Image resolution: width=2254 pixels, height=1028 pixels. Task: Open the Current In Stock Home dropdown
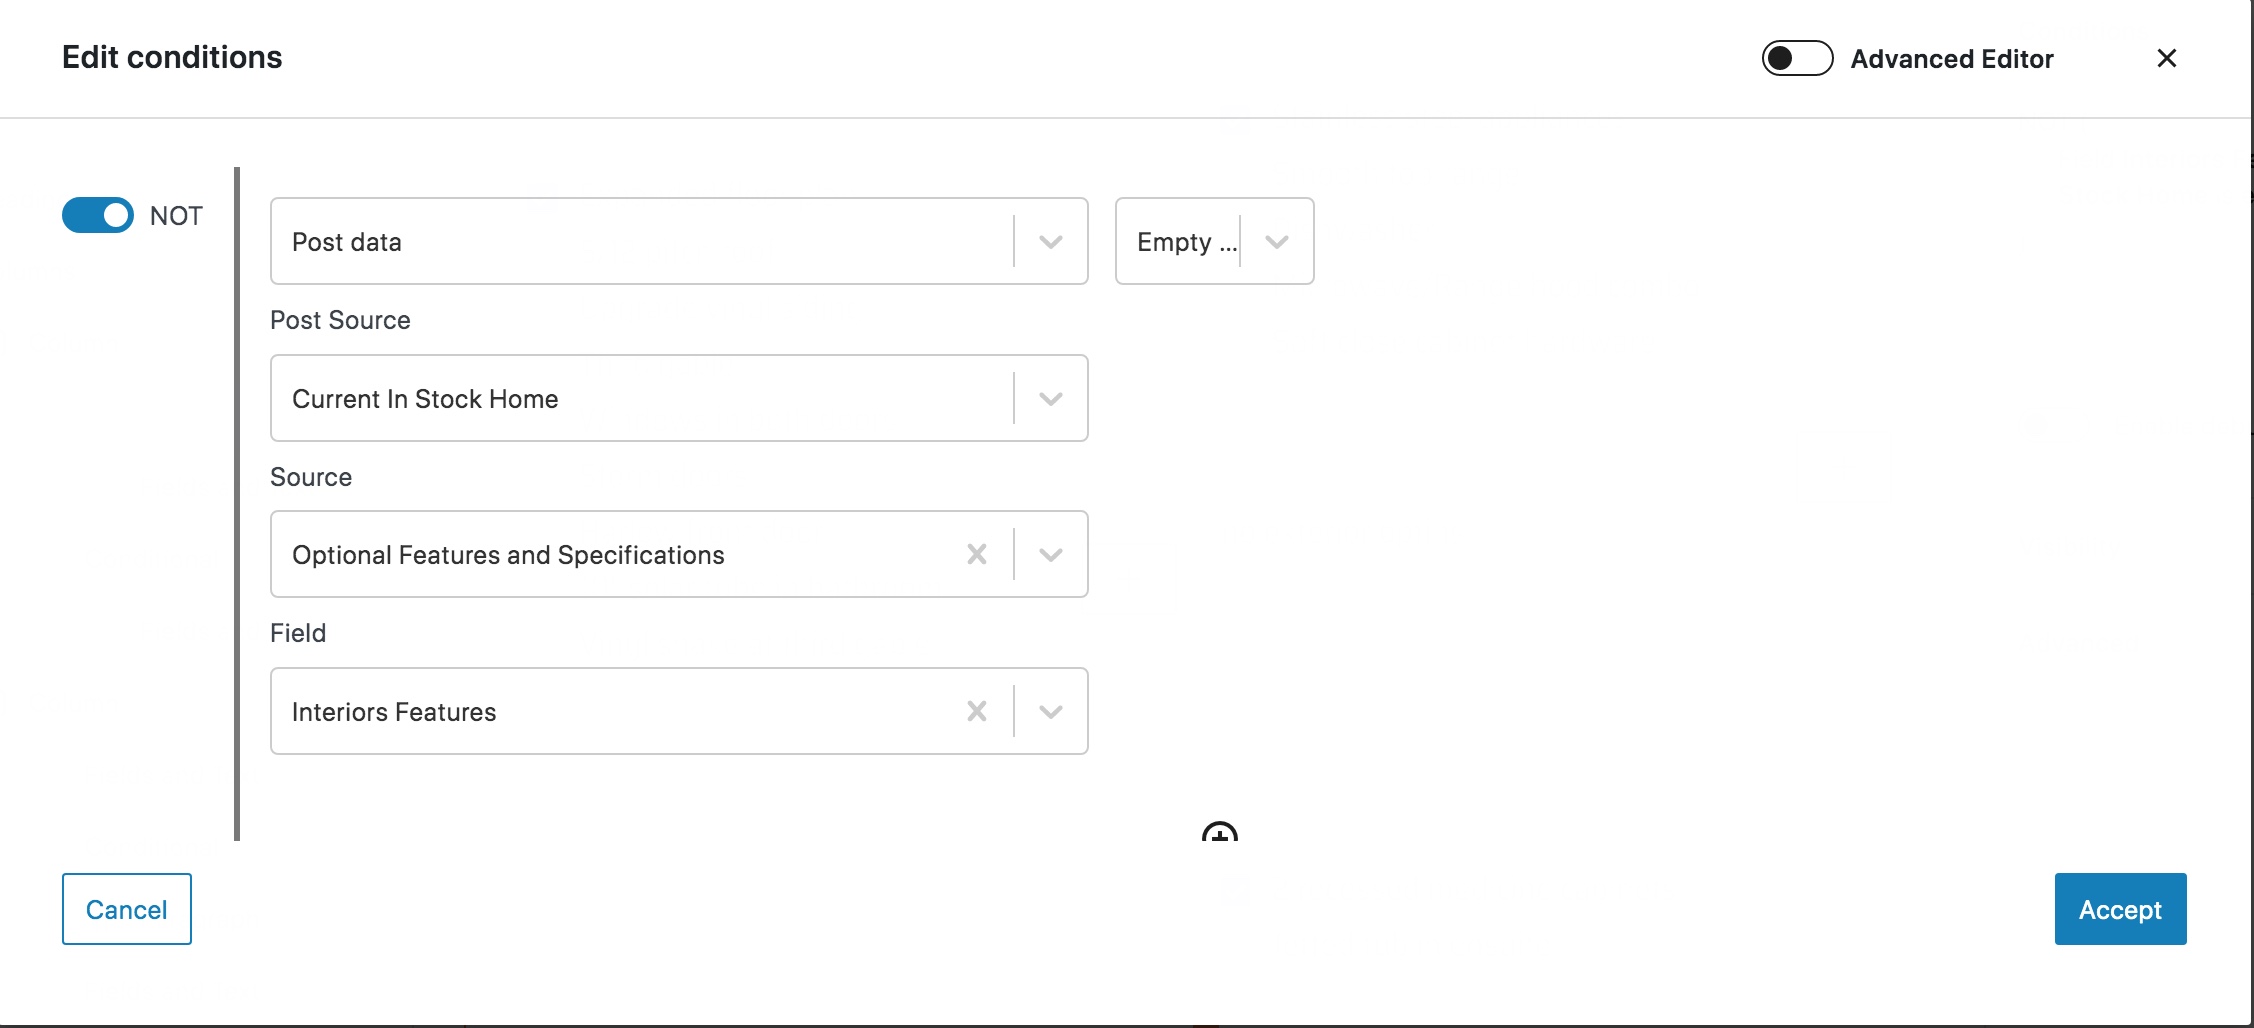[x=679, y=398]
